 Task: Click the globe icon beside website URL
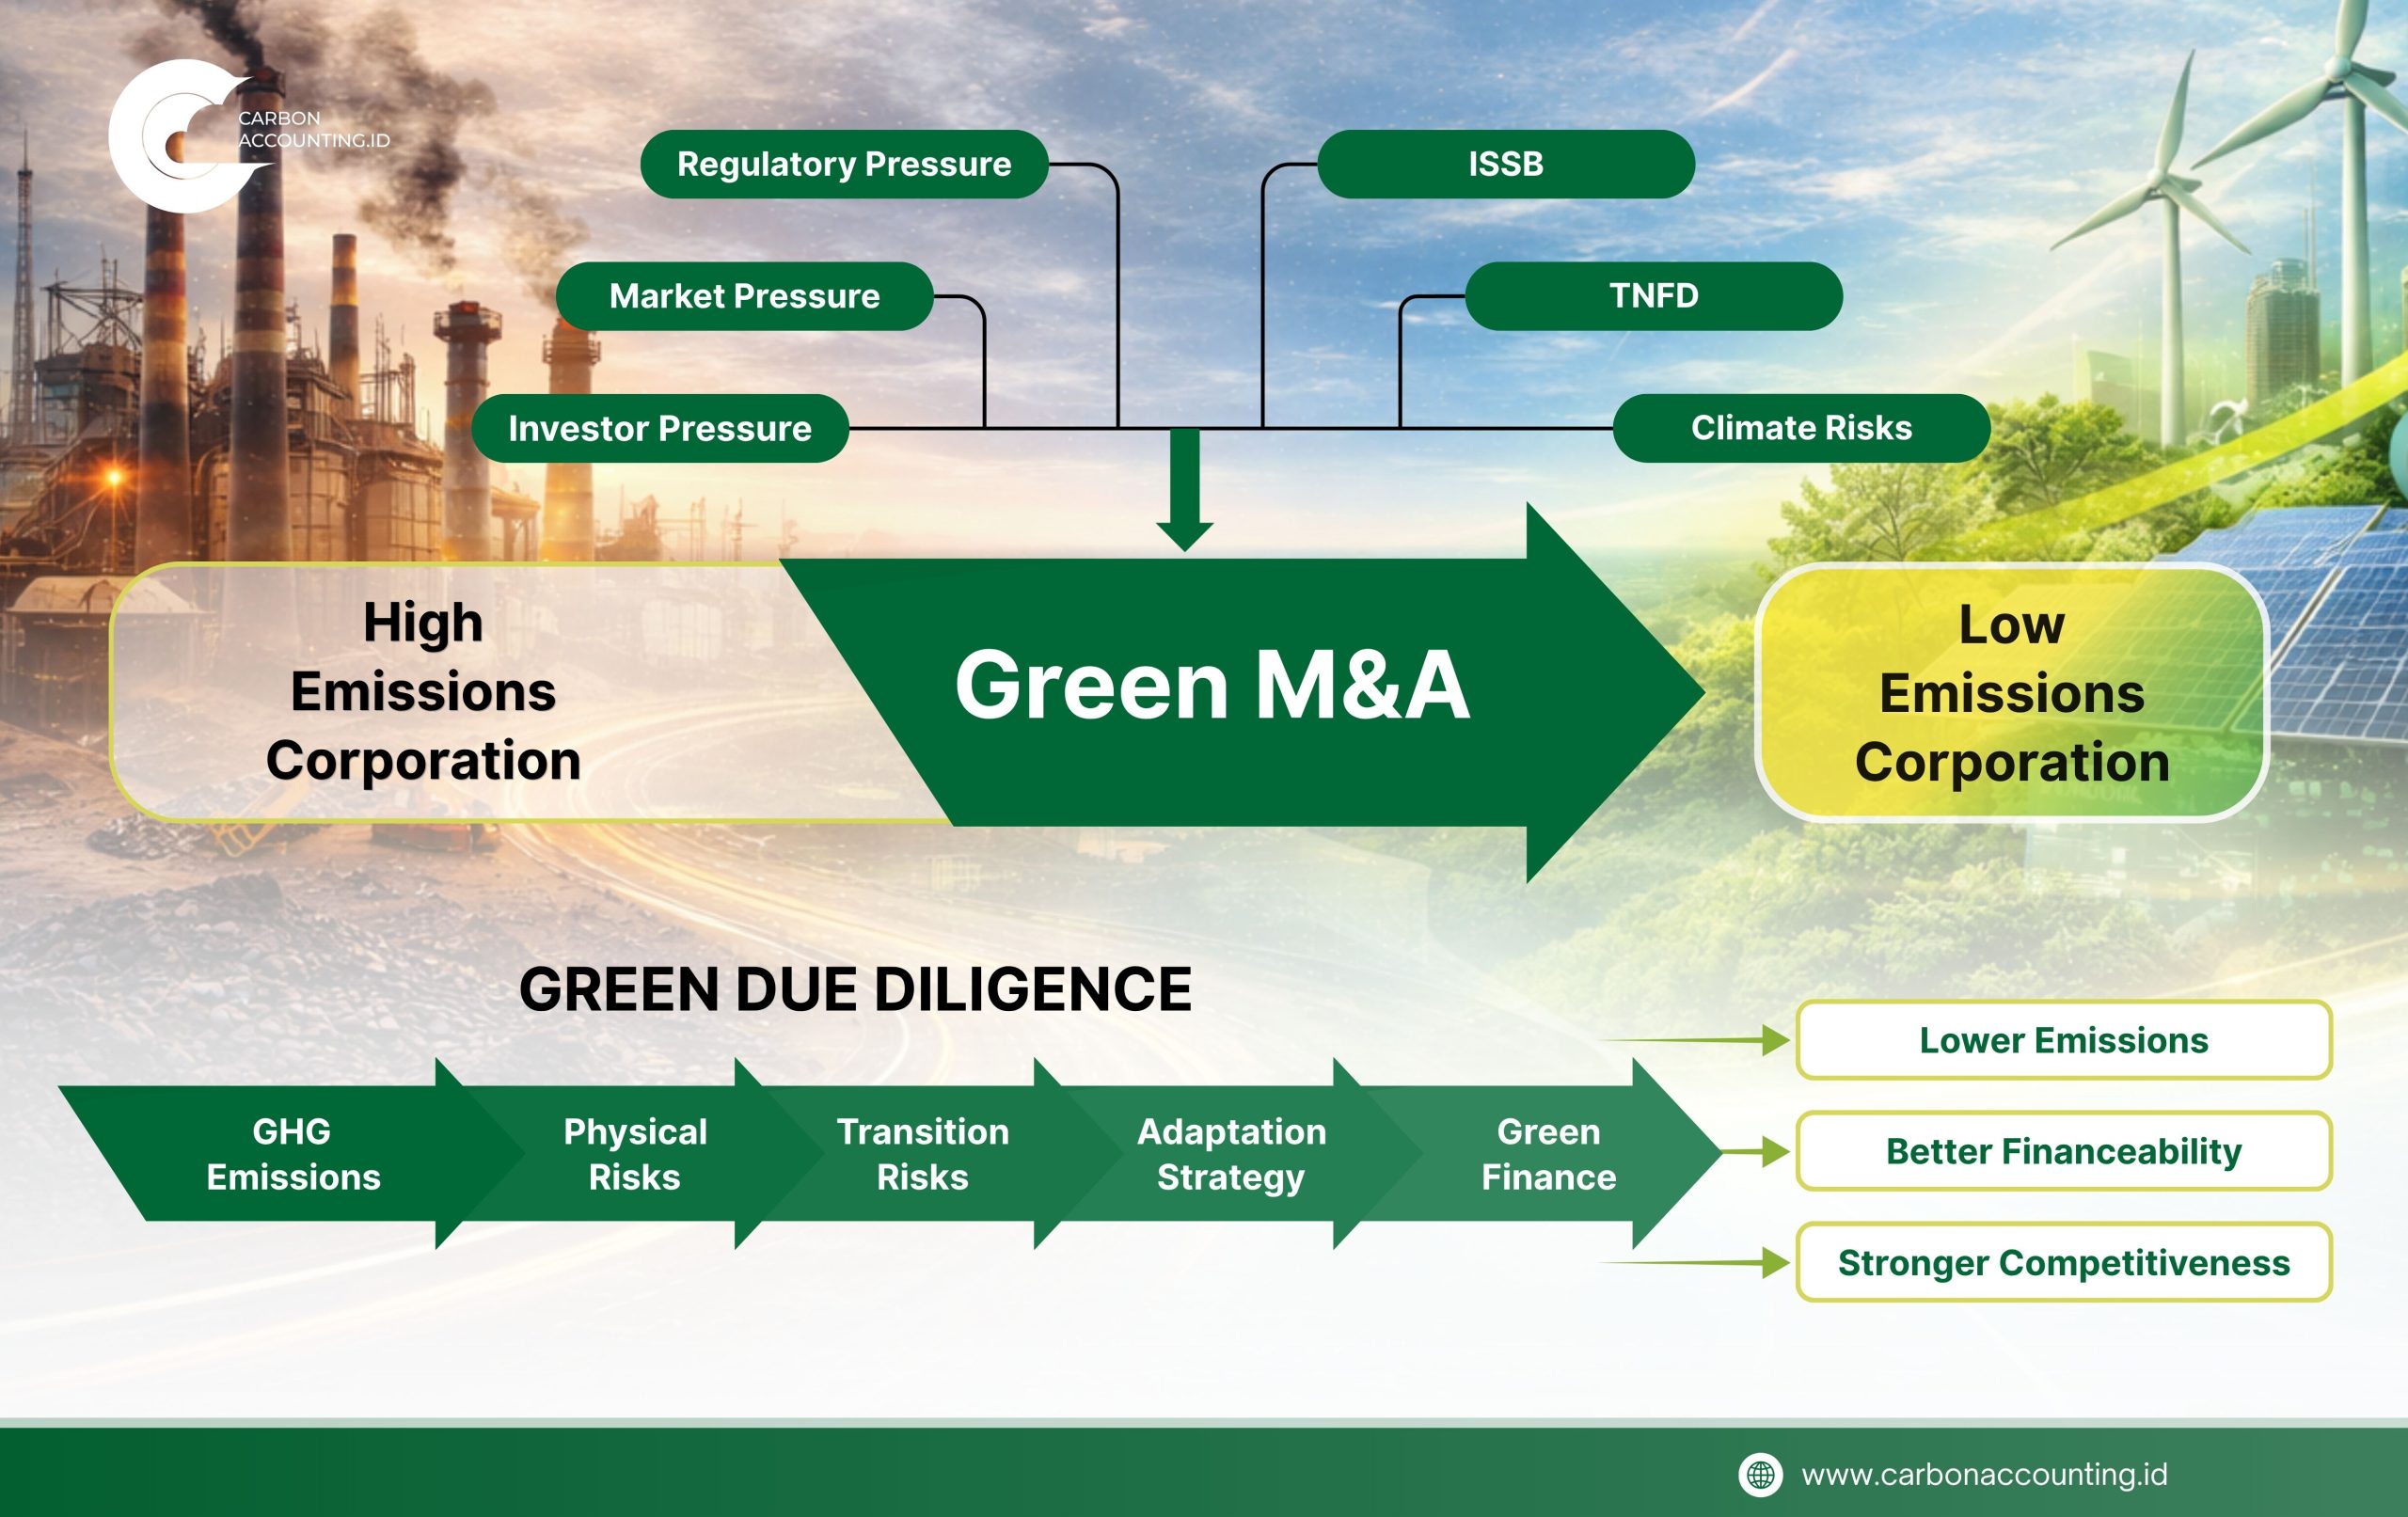pos(1760,1474)
